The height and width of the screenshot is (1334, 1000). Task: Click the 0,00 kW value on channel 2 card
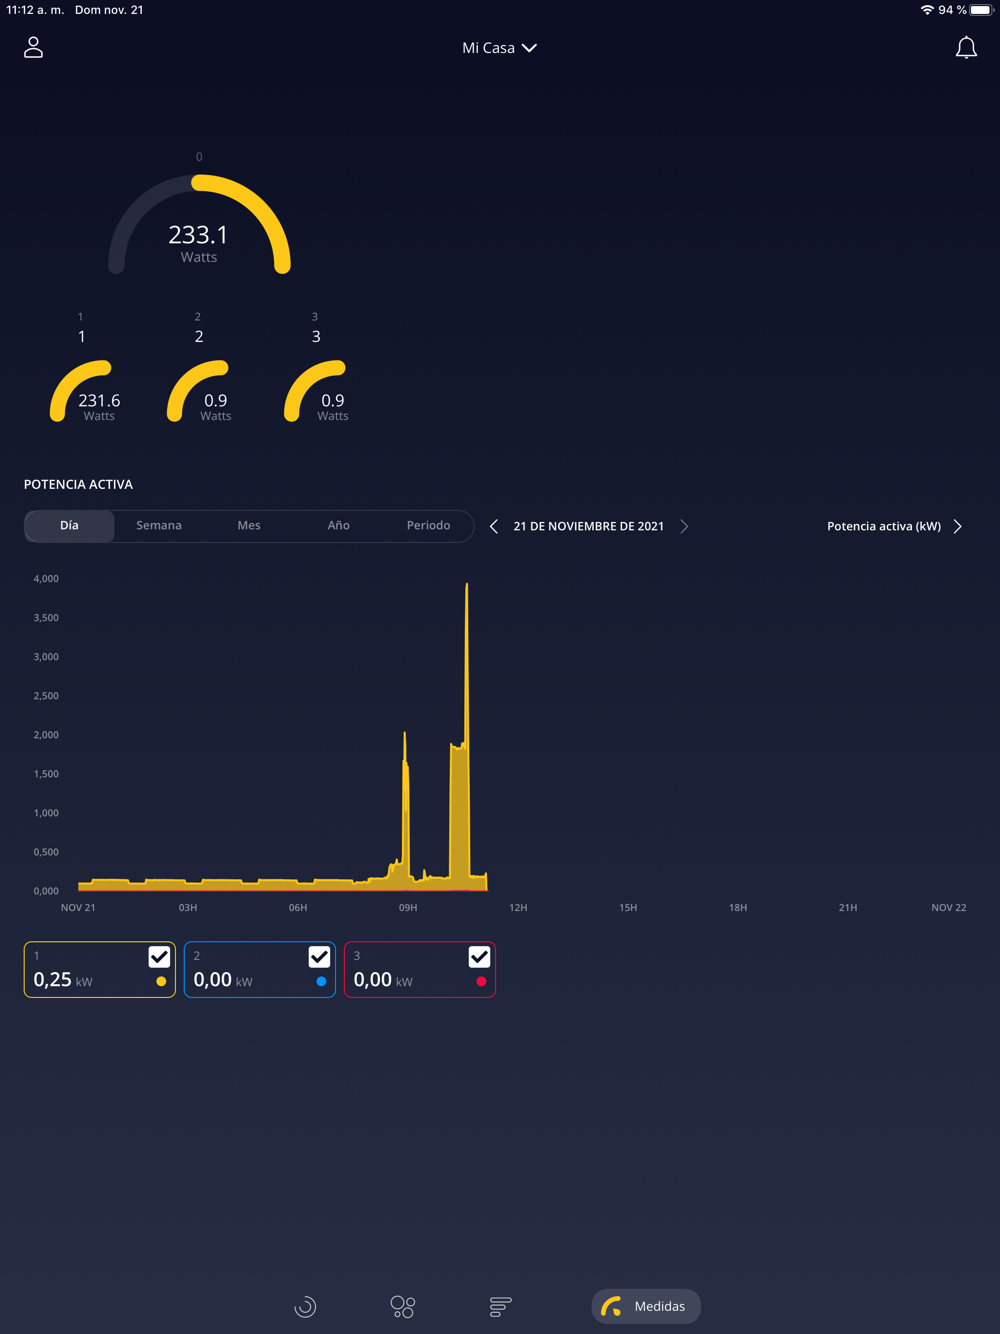pos(223,980)
